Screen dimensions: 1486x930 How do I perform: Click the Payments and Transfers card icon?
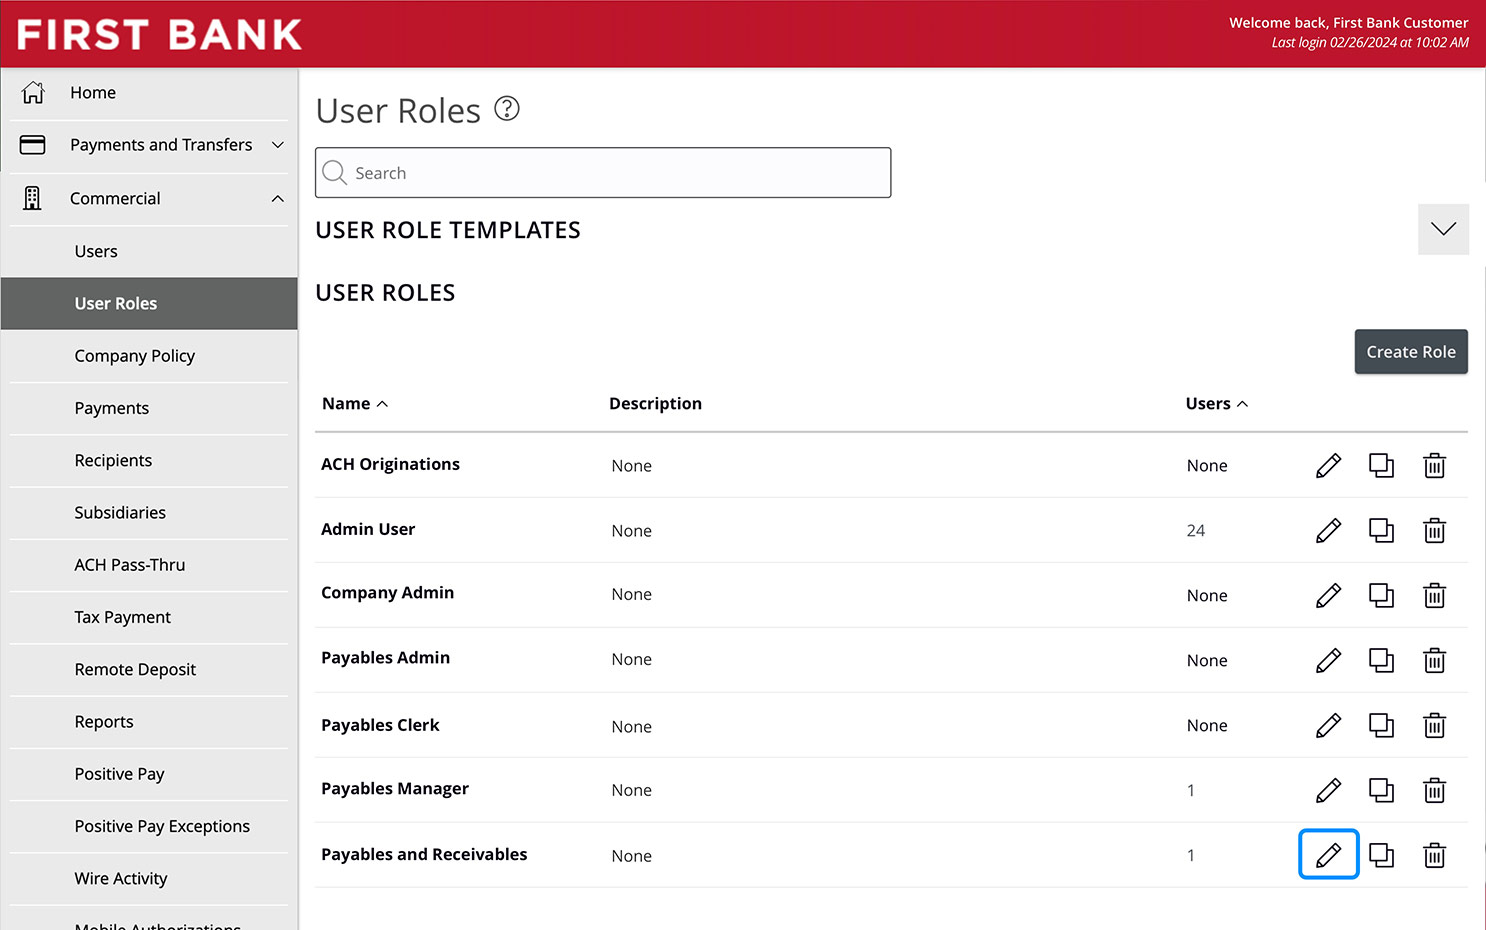(33, 145)
